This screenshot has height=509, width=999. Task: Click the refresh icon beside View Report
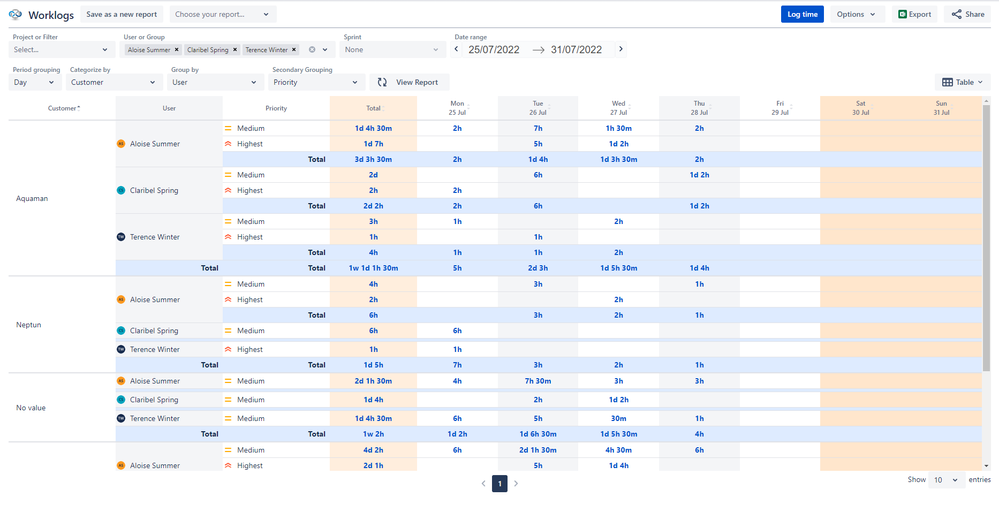[x=382, y=82]
